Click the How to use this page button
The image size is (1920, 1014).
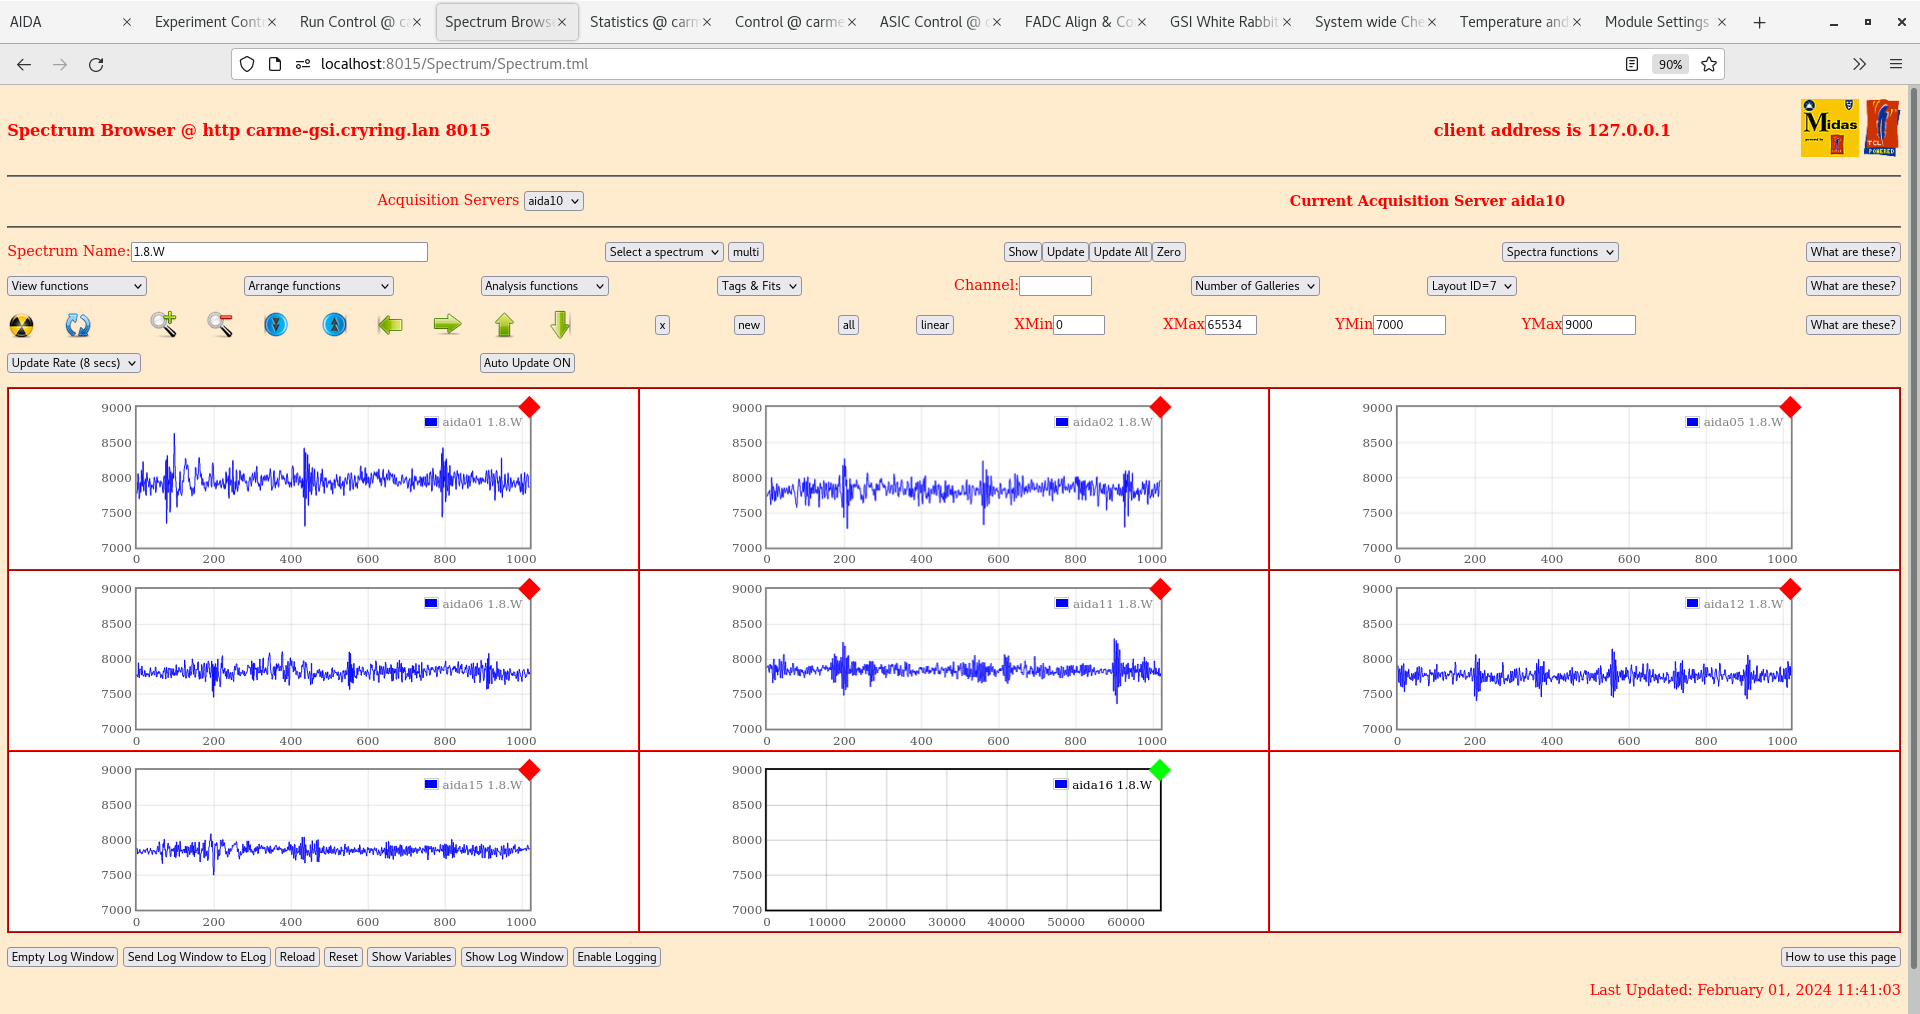1840,957
